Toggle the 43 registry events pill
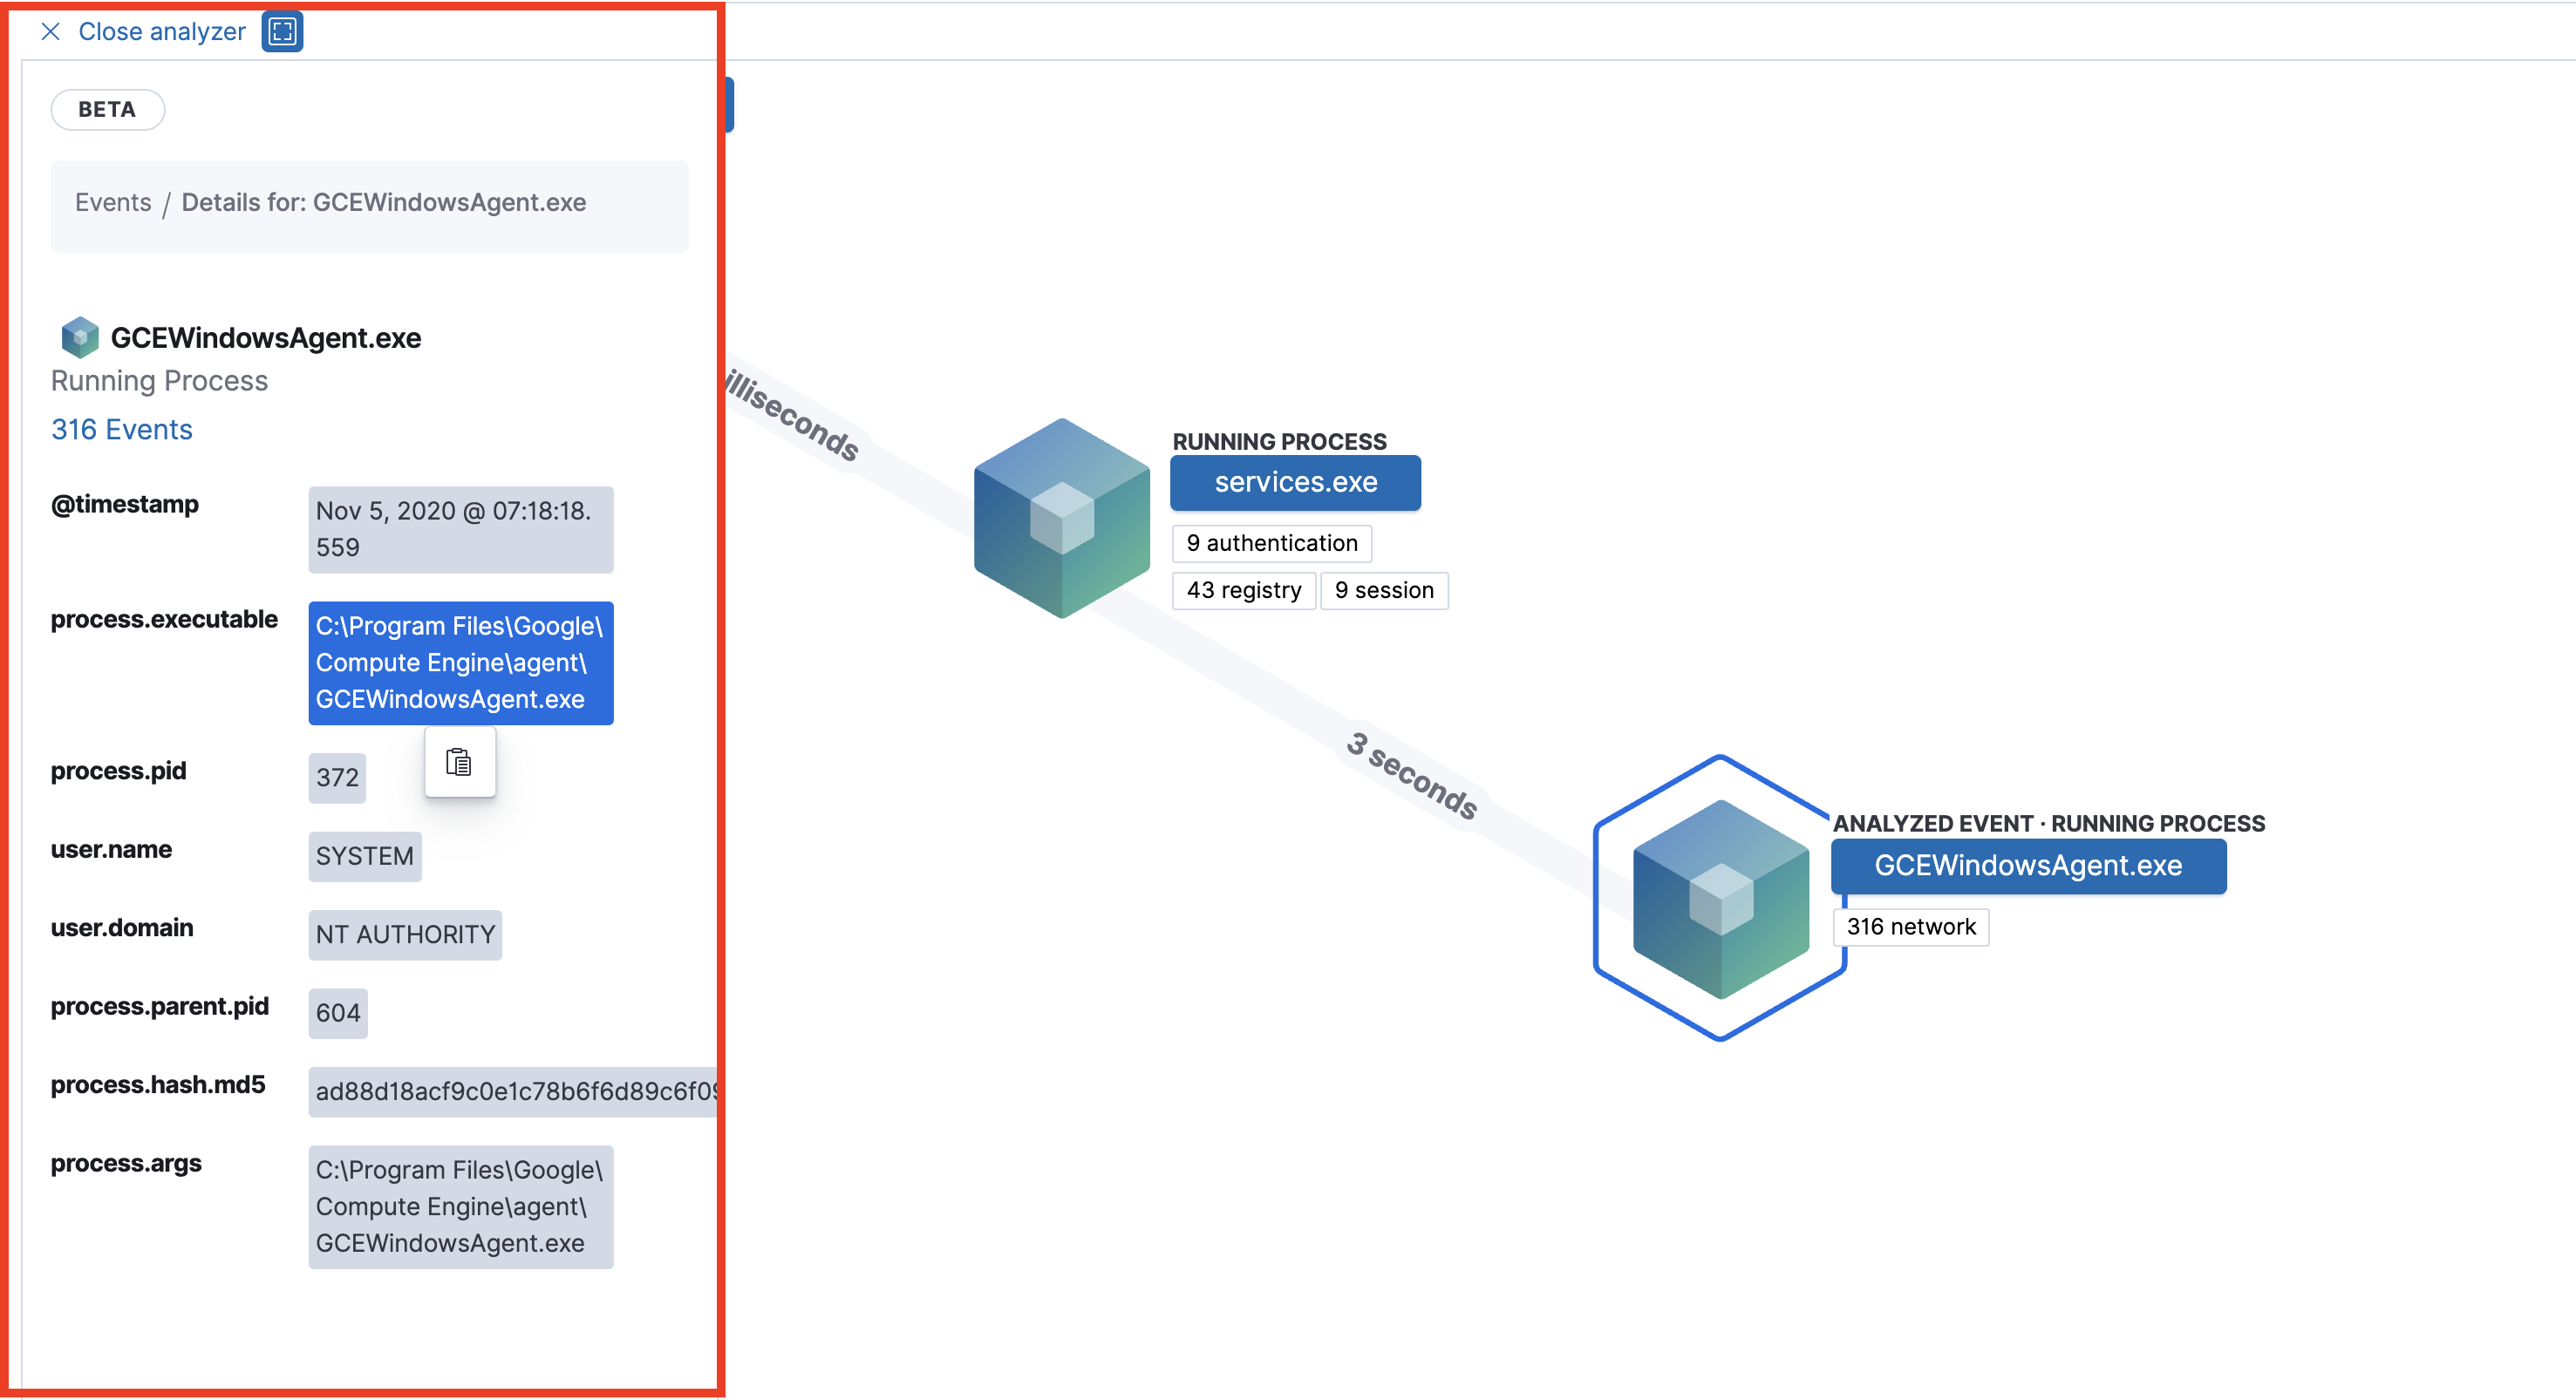Viewport: 2576px width, 1400px height. 1243,590
